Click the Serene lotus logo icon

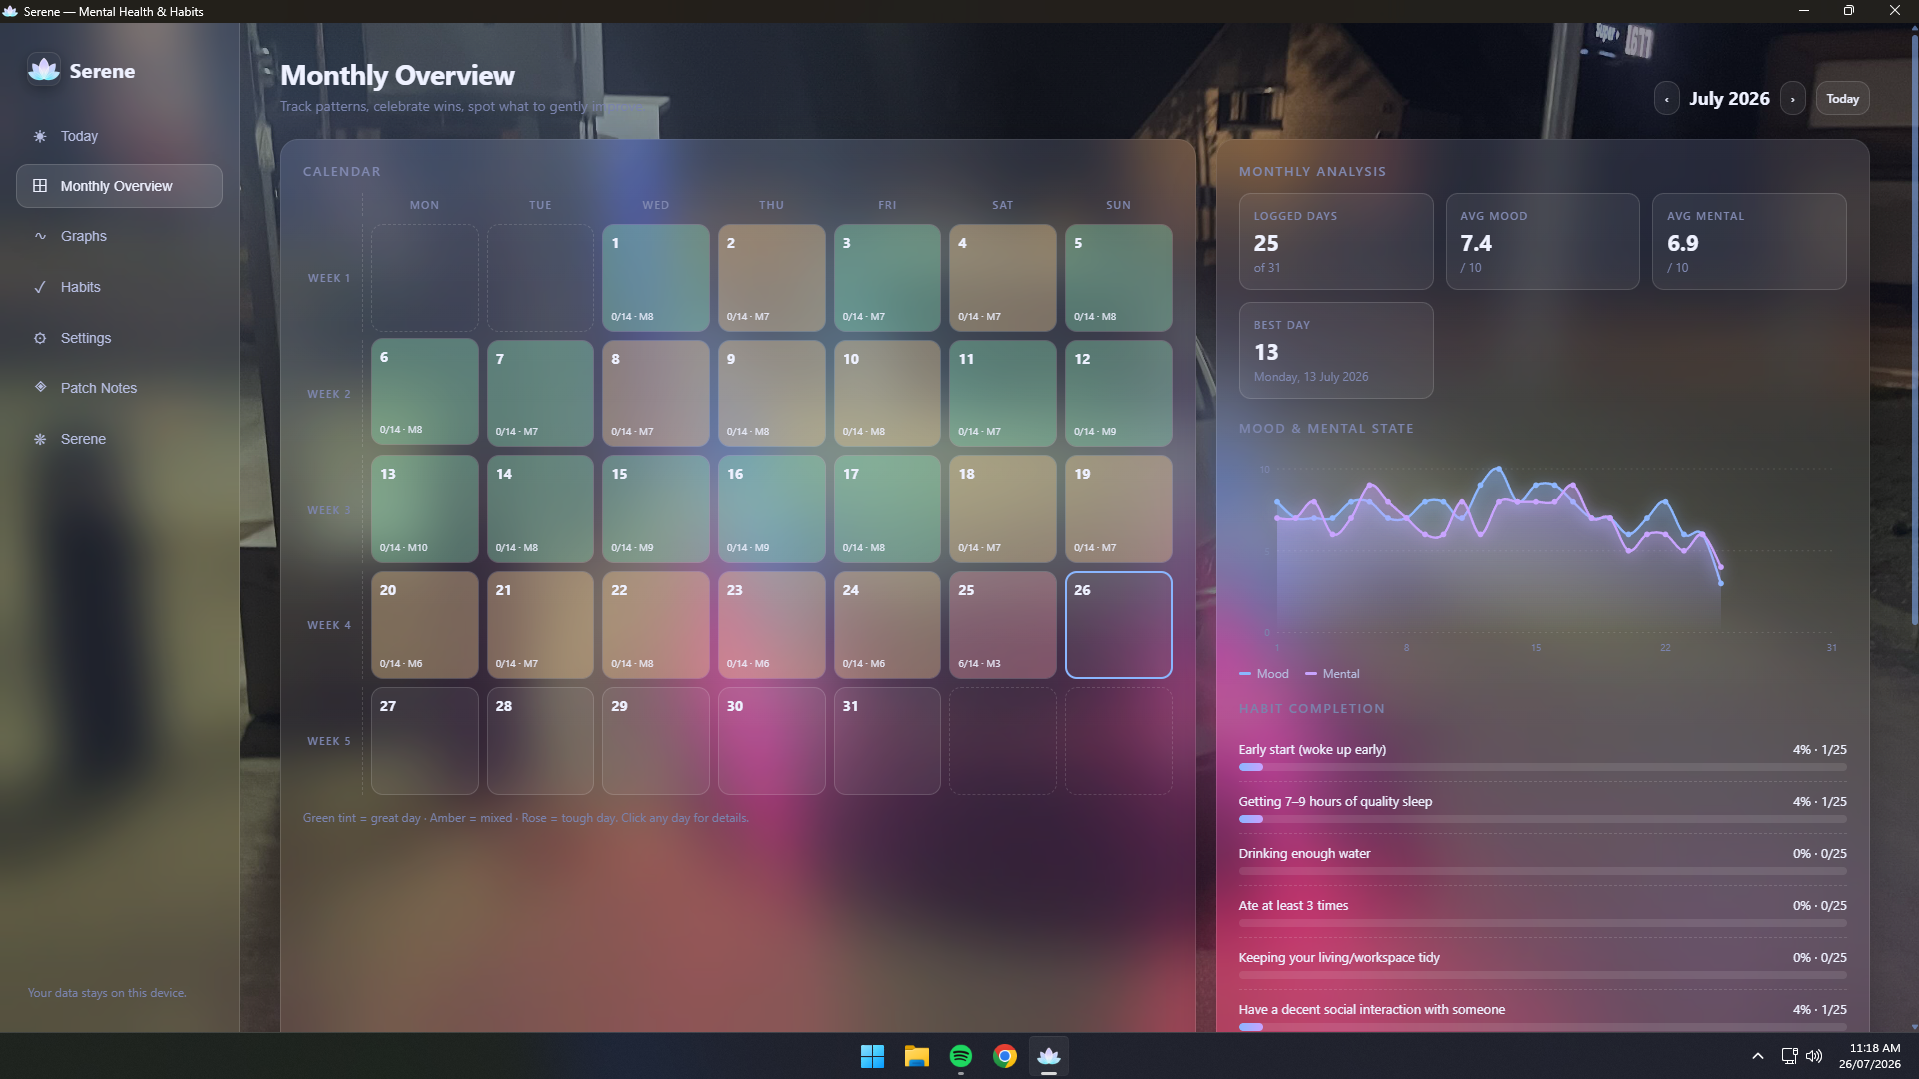(x=44, y=70)
